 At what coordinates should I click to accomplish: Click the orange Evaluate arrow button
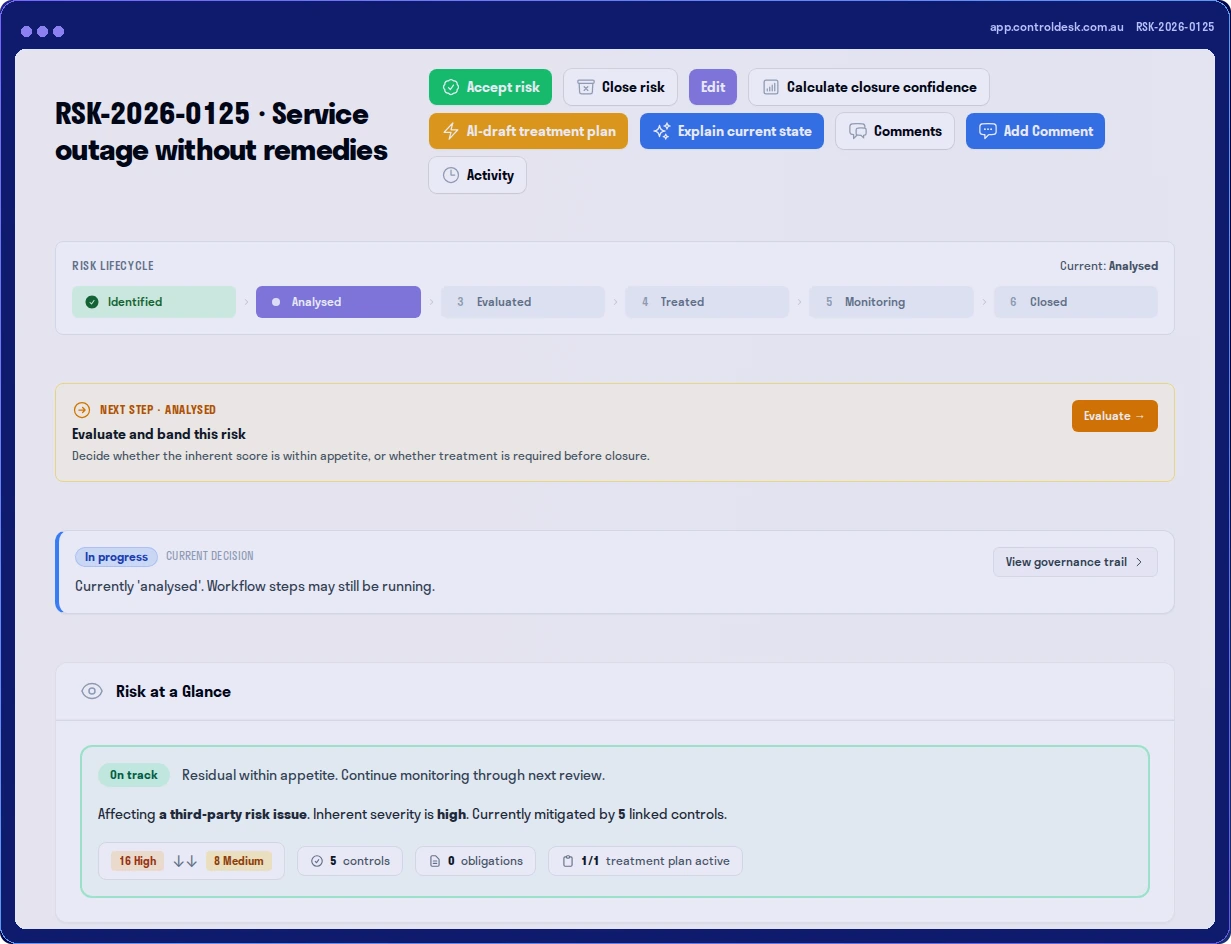pos(1115,416)
